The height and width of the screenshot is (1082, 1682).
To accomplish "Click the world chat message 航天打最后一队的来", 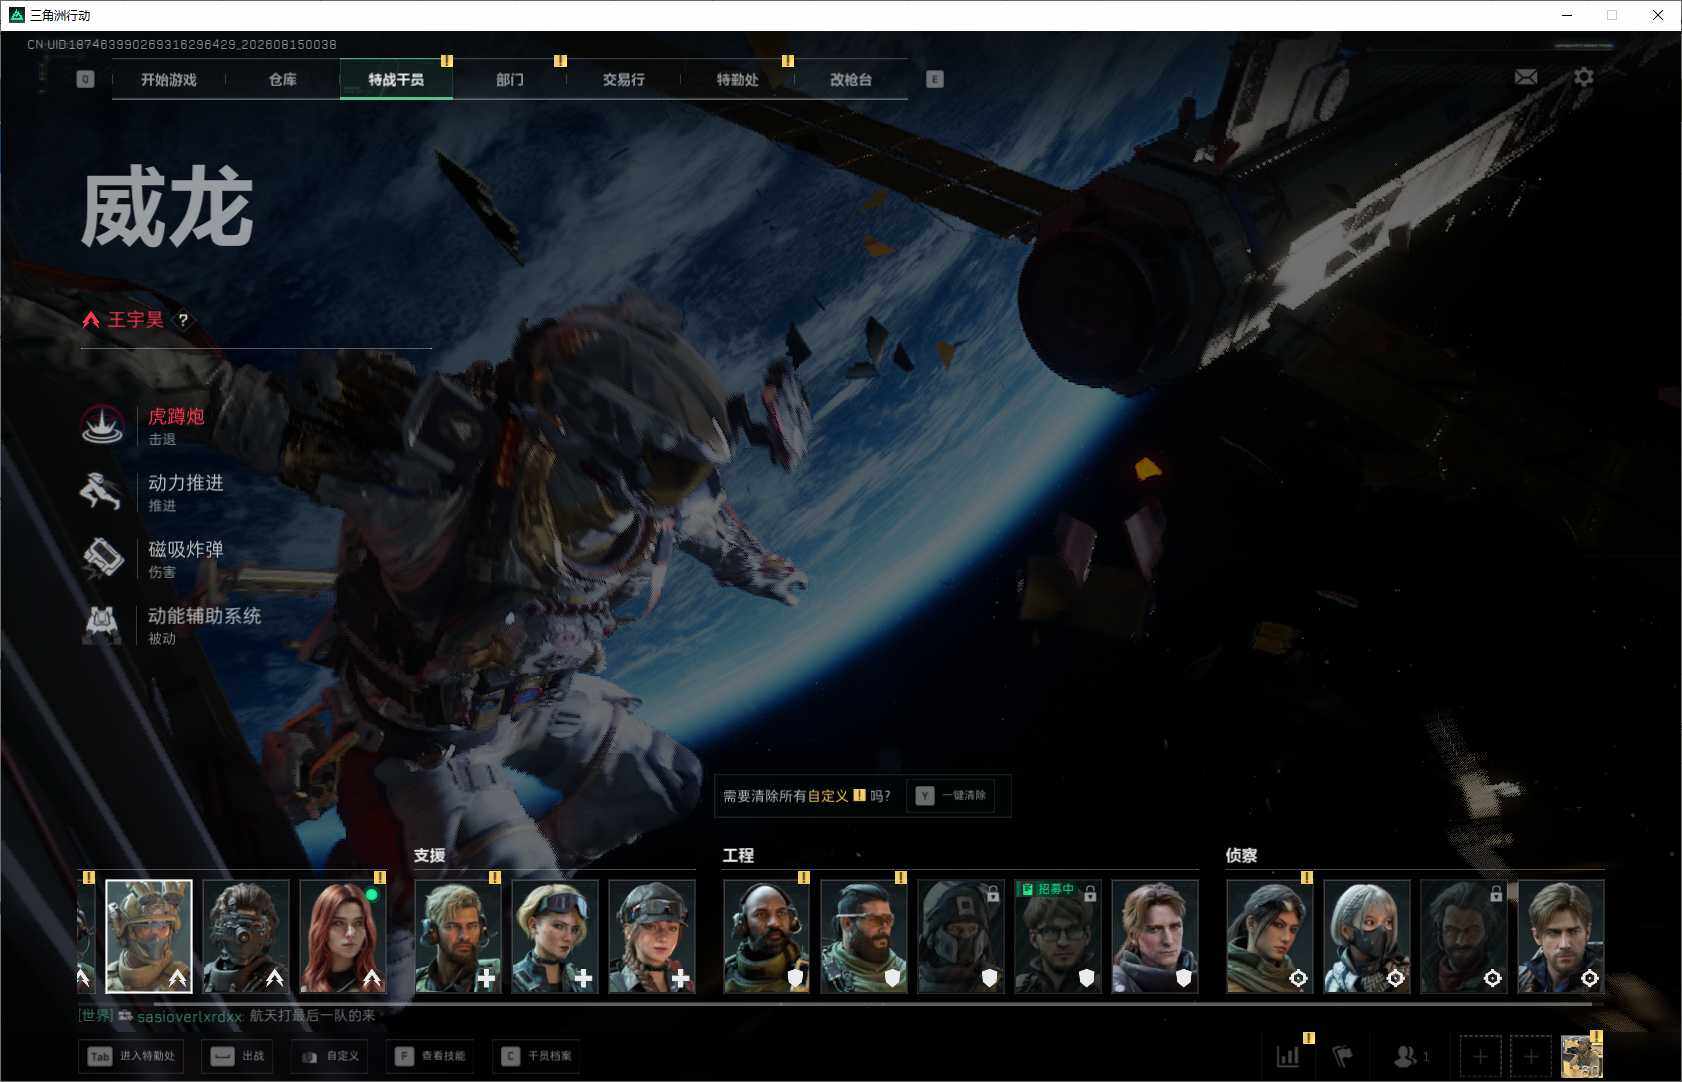I will (312, 1016).
